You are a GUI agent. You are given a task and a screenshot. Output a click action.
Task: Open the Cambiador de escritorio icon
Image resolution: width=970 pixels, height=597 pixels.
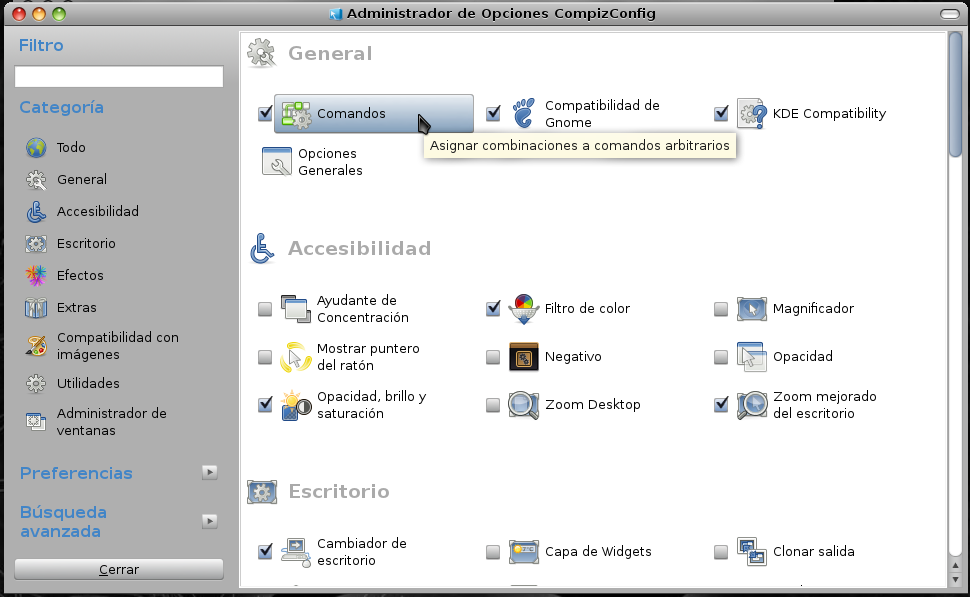(296, 552)
